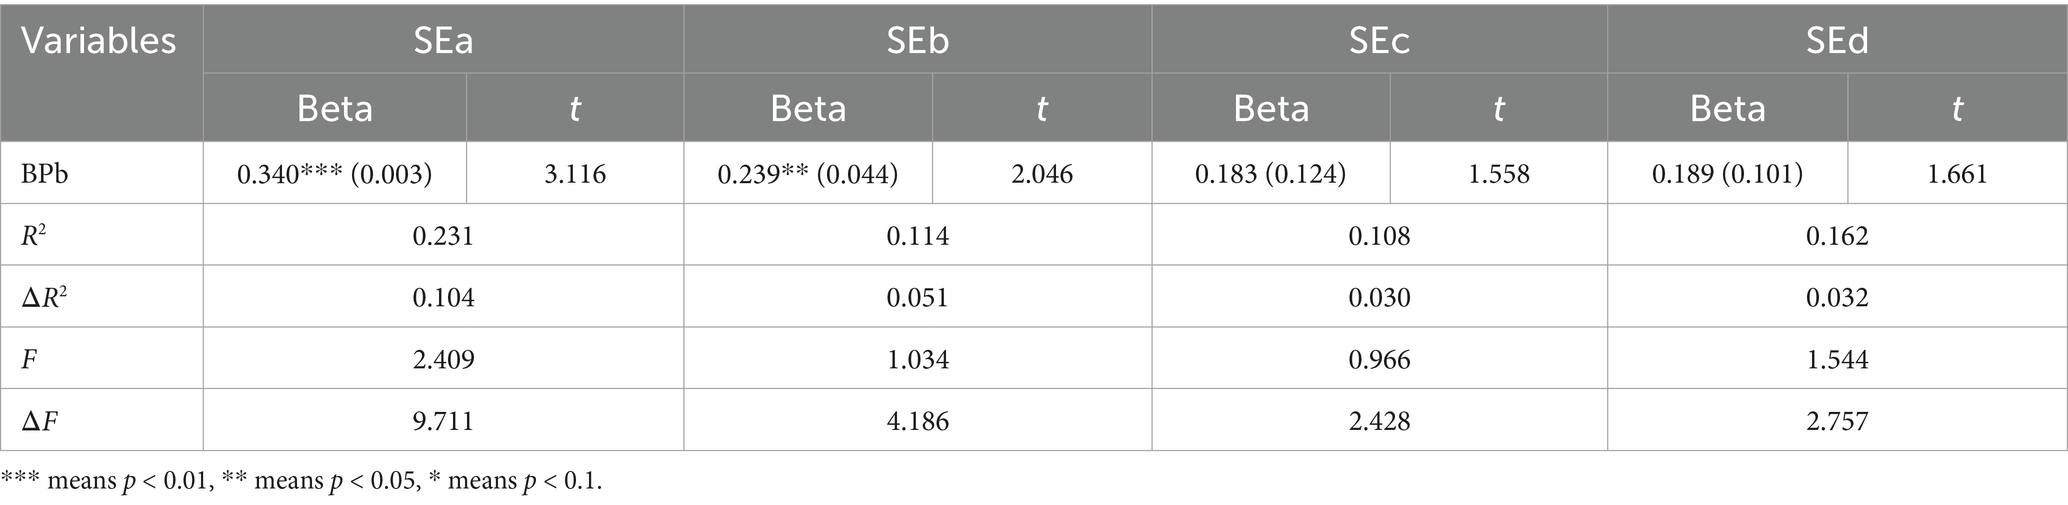Select the t value 3.116
This screenshot has height=505, width=2068.
click(575, 173)
